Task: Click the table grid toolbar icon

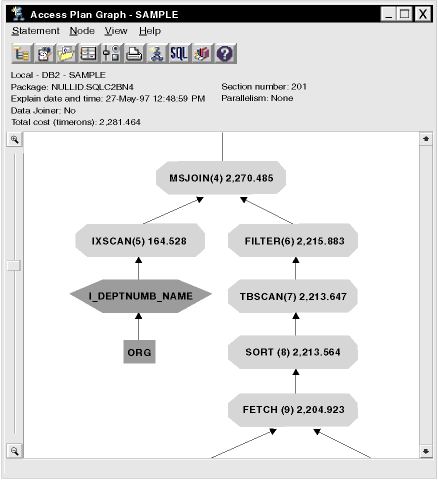Action: tap(89, 53)
